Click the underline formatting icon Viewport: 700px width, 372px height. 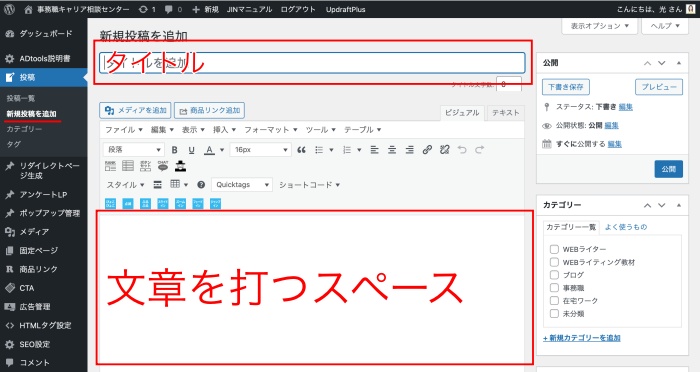(192, 150)
